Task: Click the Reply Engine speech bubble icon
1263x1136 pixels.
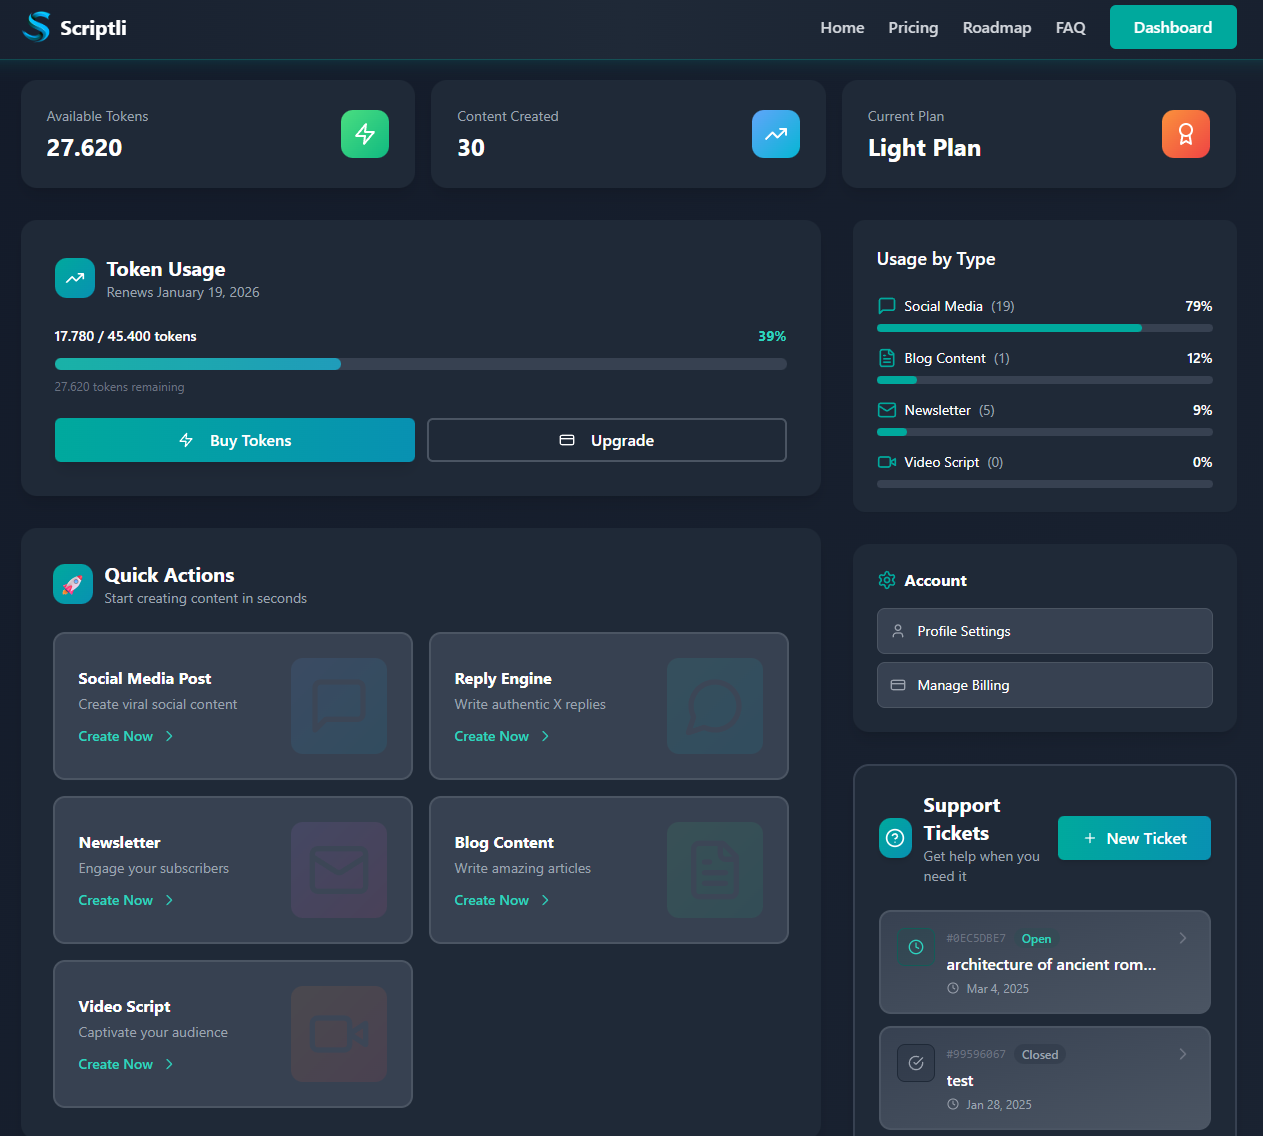Action: [x=715, y=706]
